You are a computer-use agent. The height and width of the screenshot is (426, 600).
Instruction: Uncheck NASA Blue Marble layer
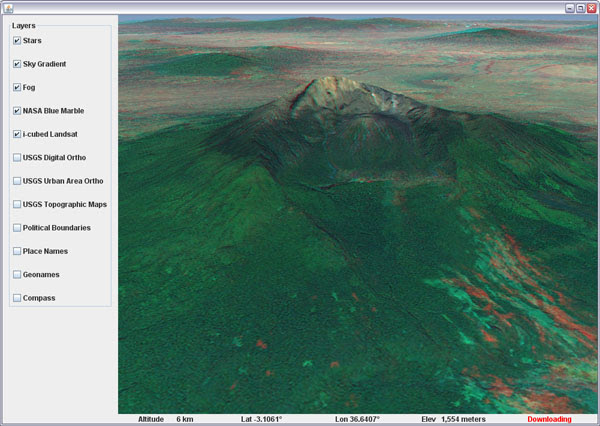17,111
